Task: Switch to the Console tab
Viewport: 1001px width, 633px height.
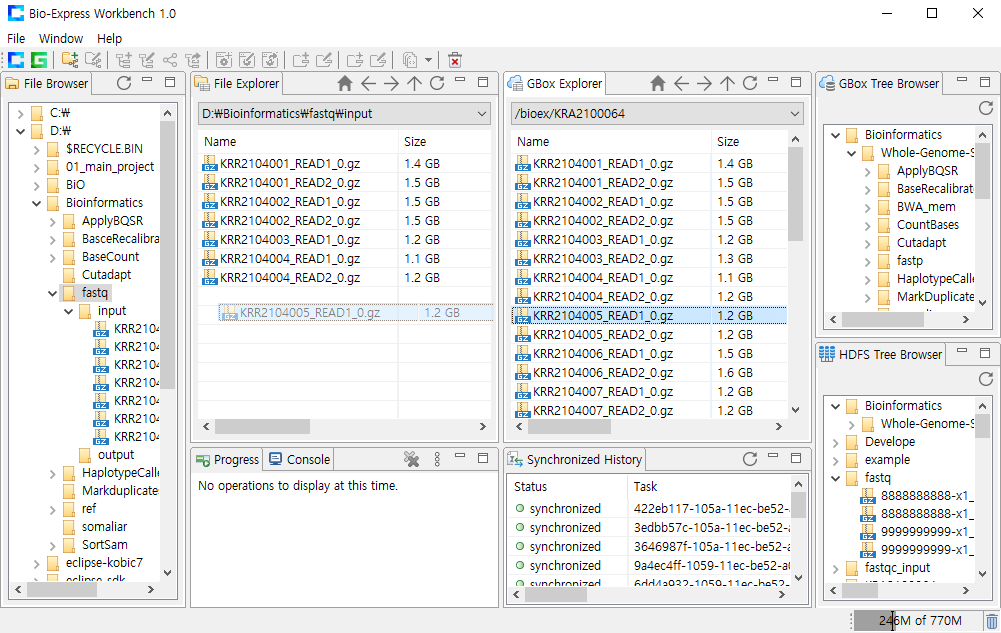Action: pyautogui.click(x=299, y=459)
